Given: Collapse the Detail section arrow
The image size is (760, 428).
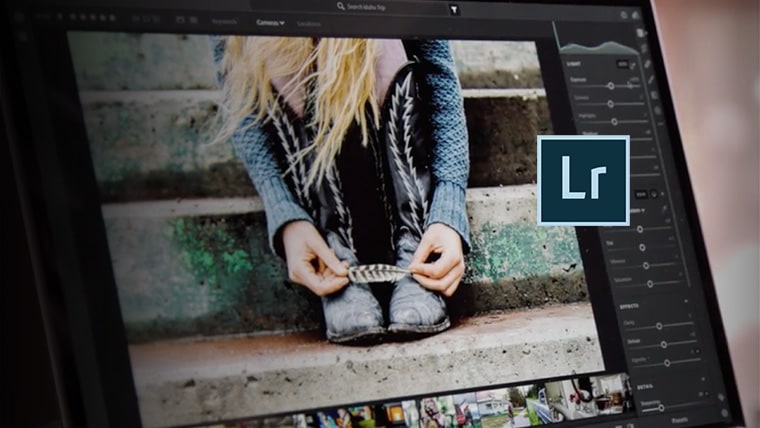Looking at the screenshot, I should [704, 379].
